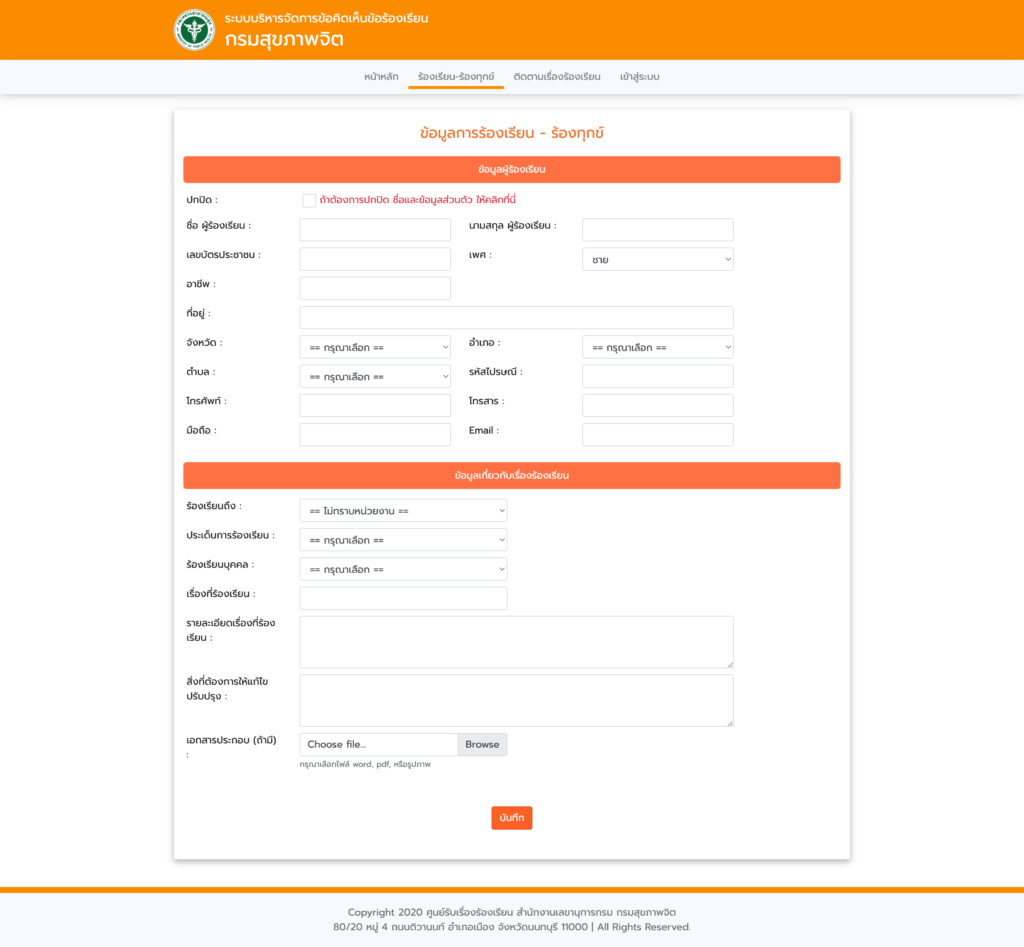Open the เพศ gender dropdown
This screenshot has height=947, width=1024.
tap(658, 259)
